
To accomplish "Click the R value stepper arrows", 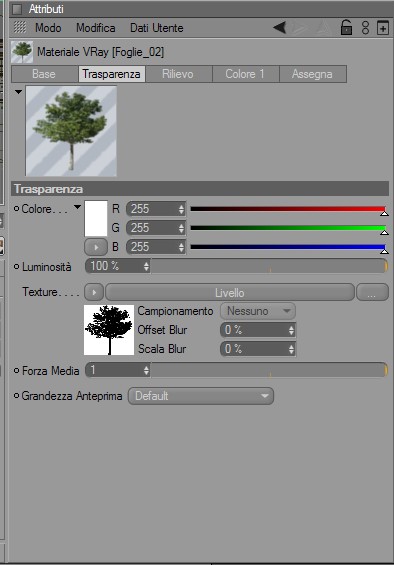I will tap(181, 209).
